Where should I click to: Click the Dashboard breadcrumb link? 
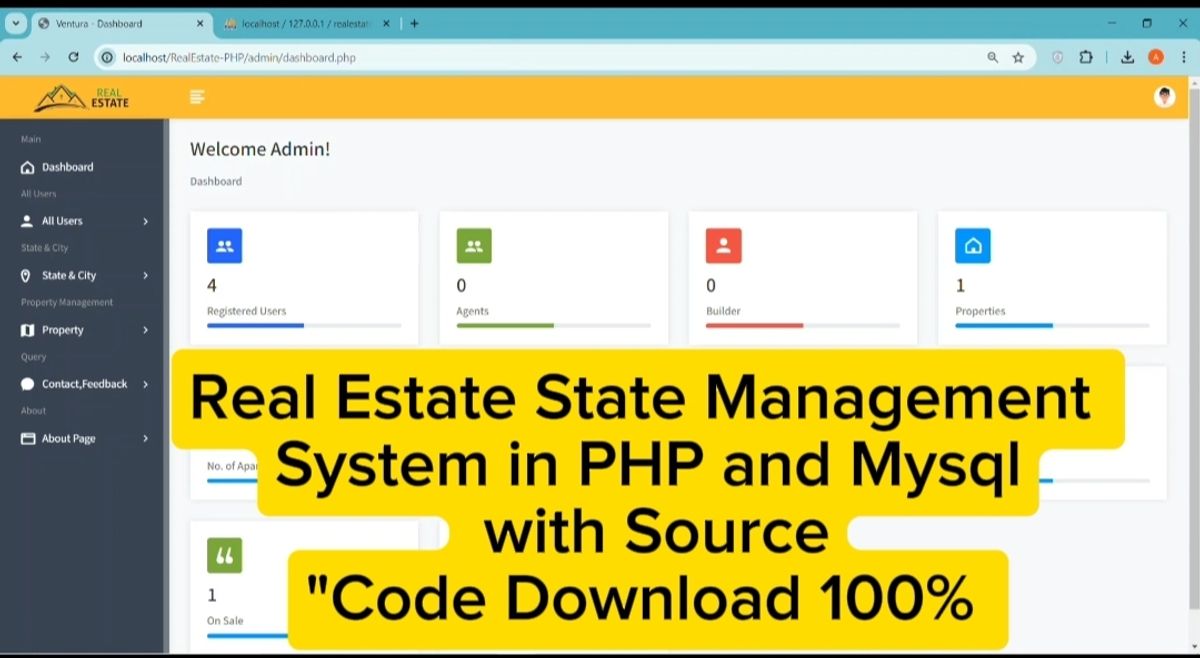[216, 181]
